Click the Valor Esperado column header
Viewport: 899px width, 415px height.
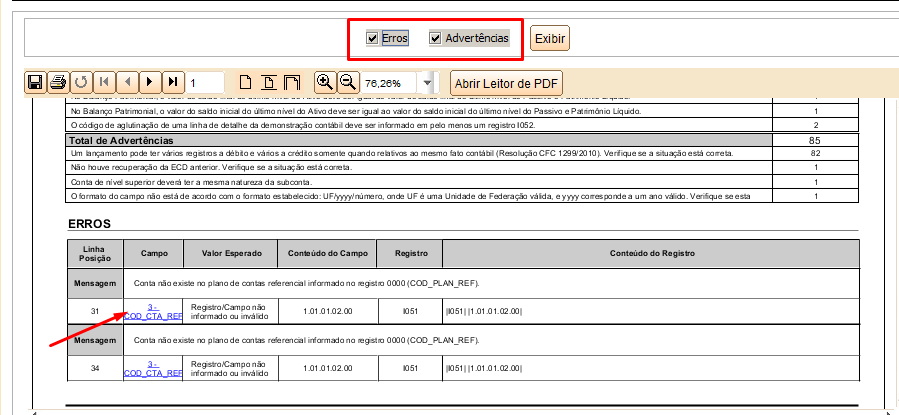pos(231,253)
